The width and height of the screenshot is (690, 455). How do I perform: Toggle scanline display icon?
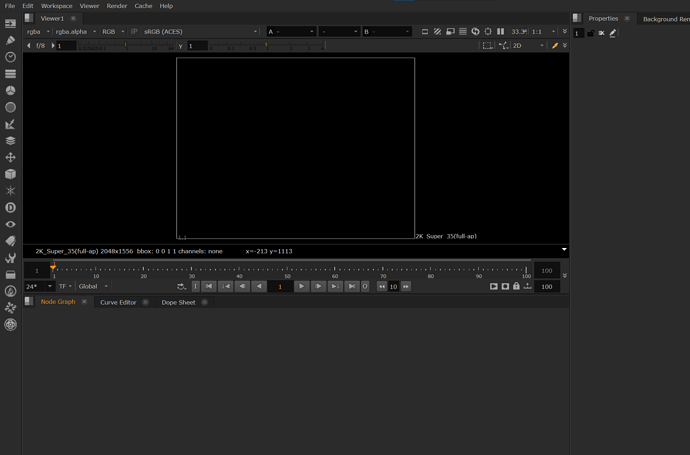tap(462, 32)
